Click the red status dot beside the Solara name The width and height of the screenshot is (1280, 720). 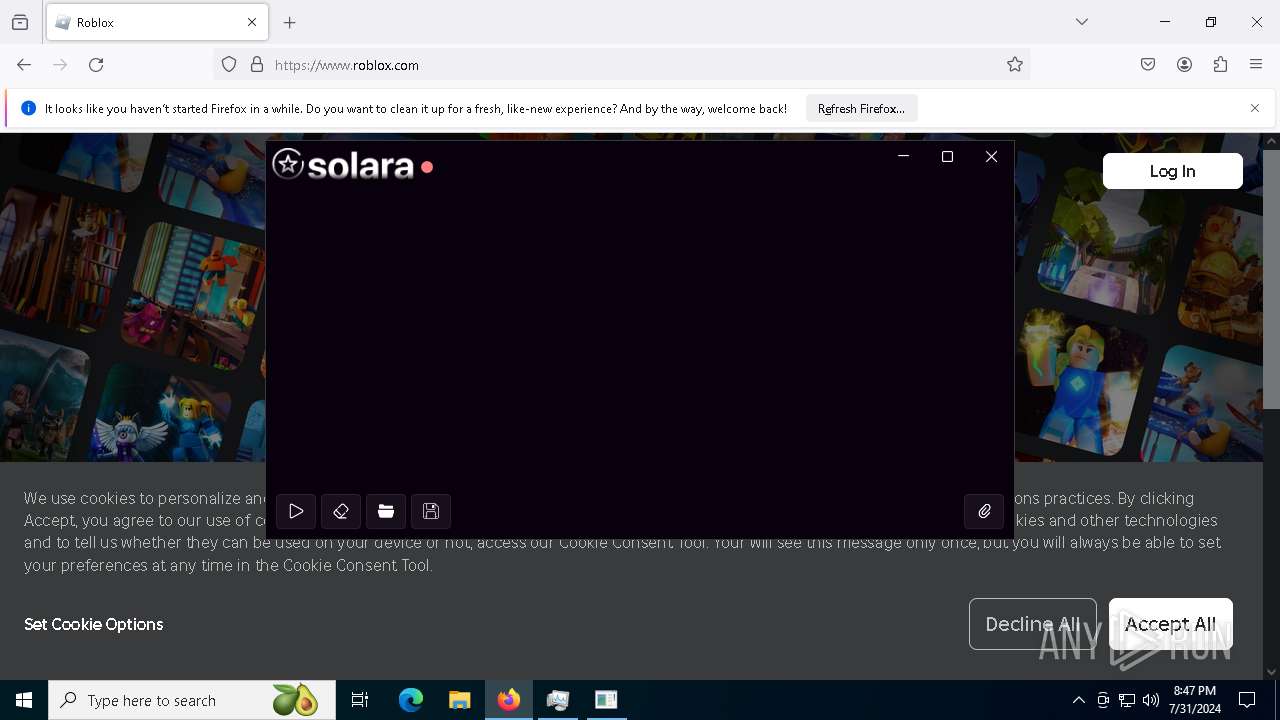[427, 167]
